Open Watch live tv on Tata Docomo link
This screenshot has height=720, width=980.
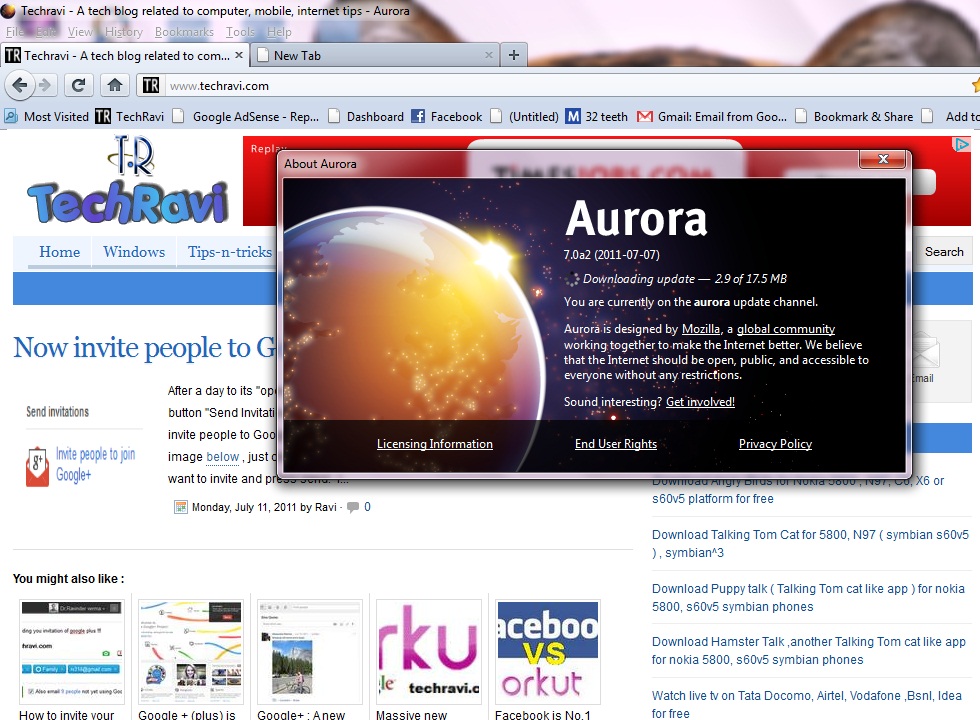coord(806,704)
